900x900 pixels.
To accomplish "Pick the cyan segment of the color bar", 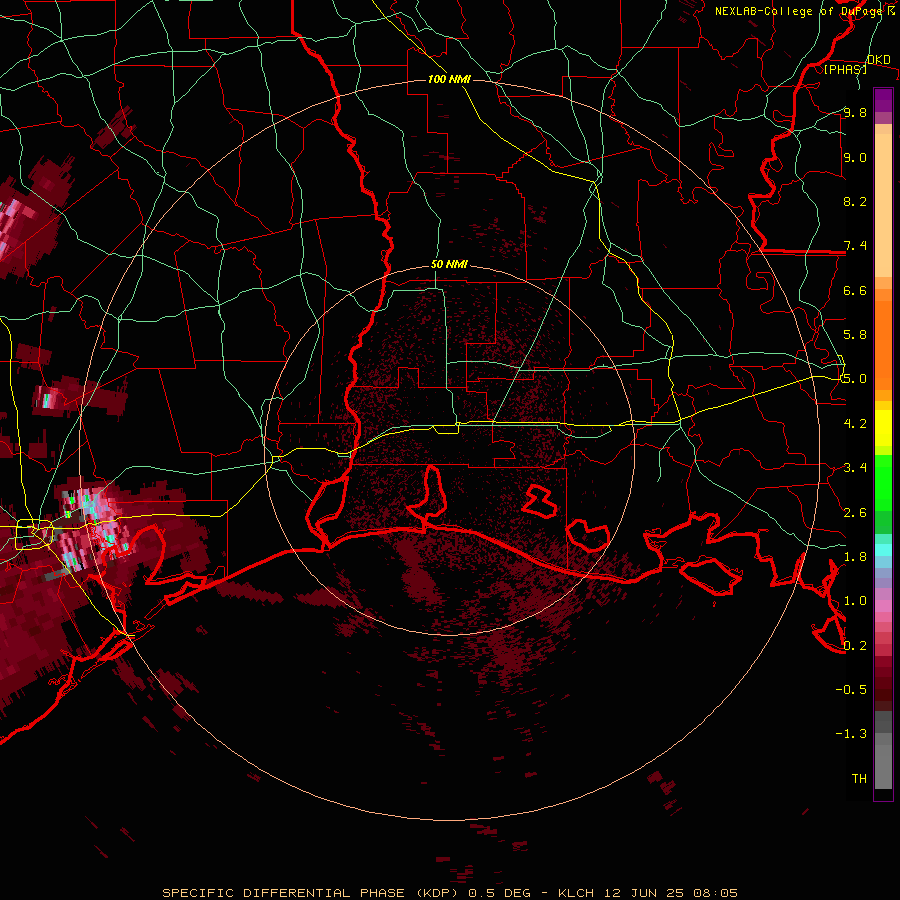I will pos(883,549).
